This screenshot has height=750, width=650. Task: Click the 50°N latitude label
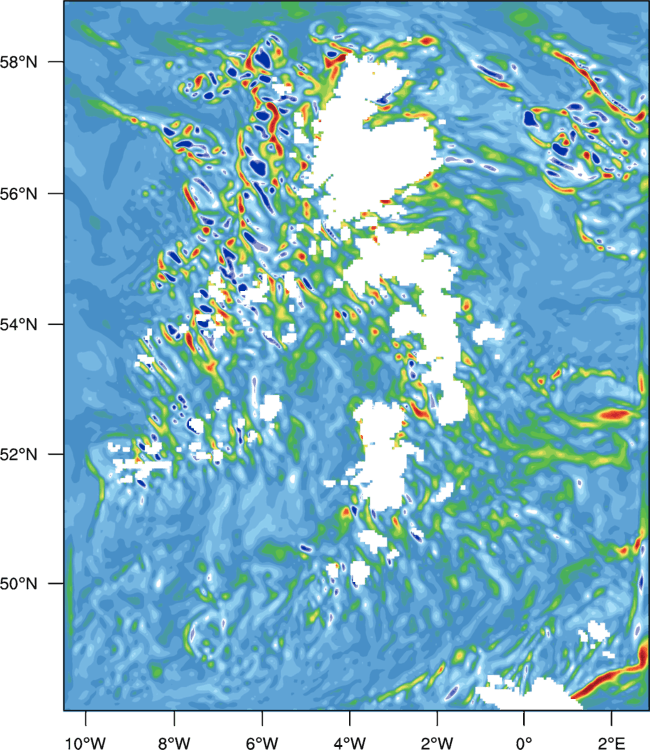[18, 584]
